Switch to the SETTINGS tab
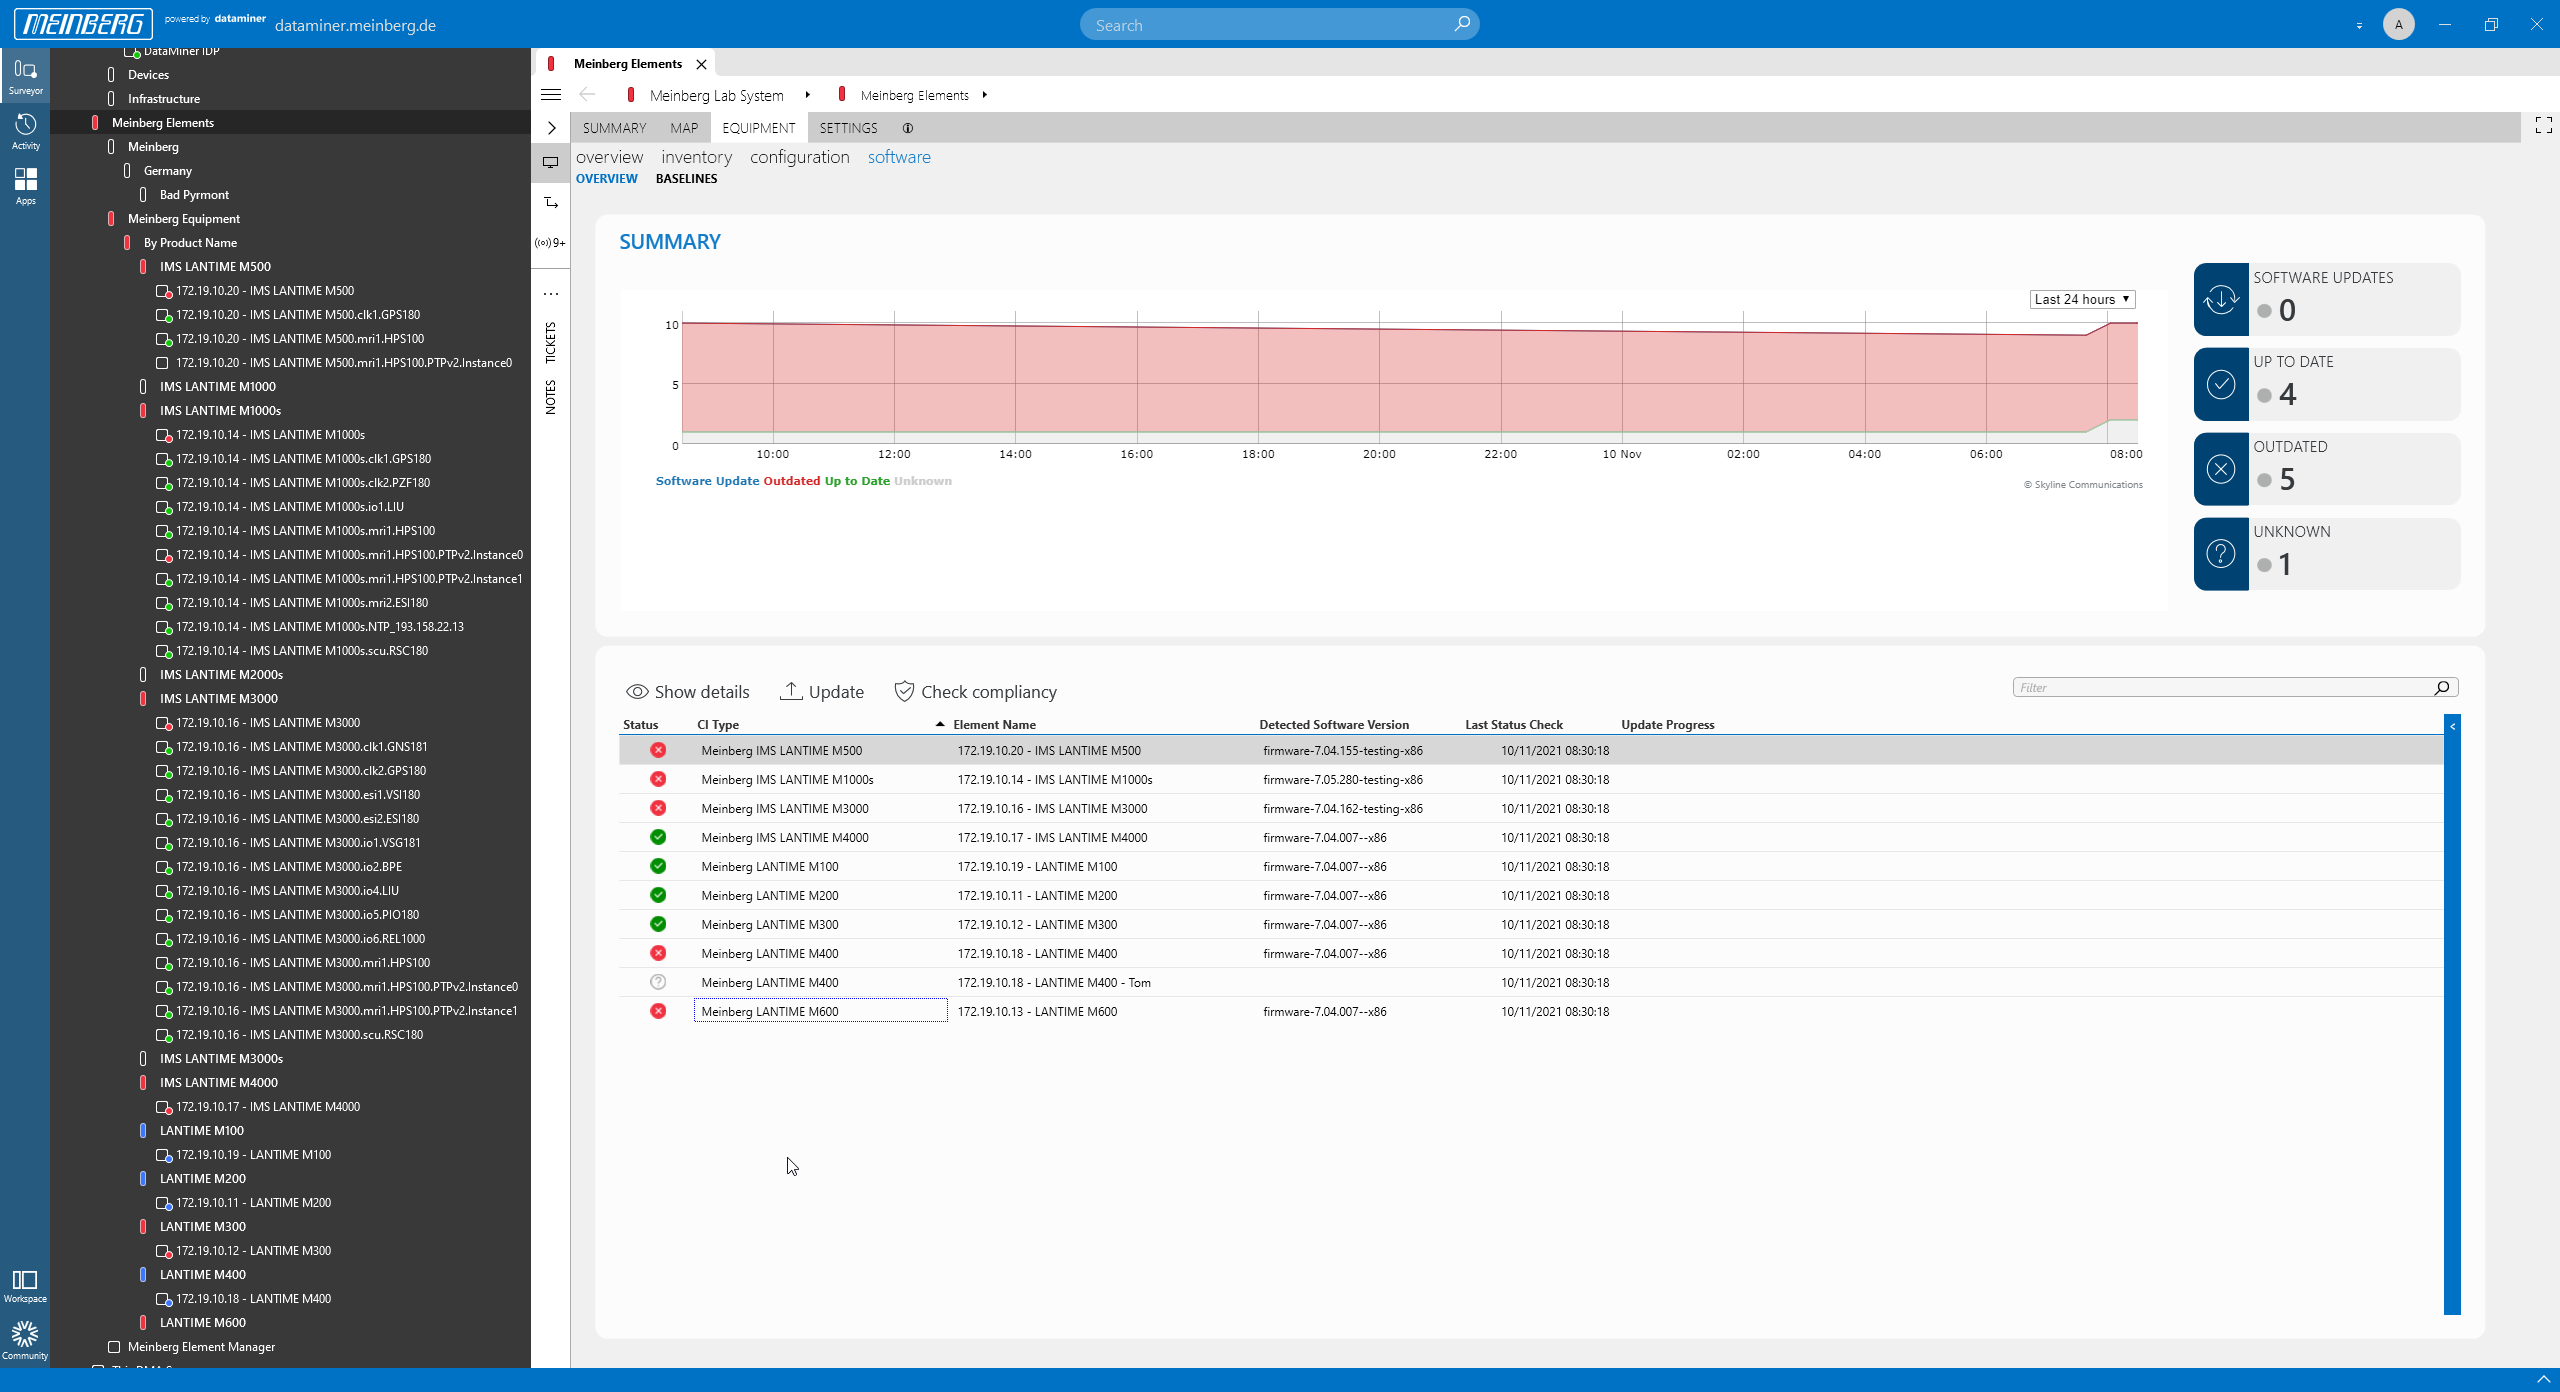This screenshot has width=2560, height=1392. pyautogui.click(x=848, y=128)
